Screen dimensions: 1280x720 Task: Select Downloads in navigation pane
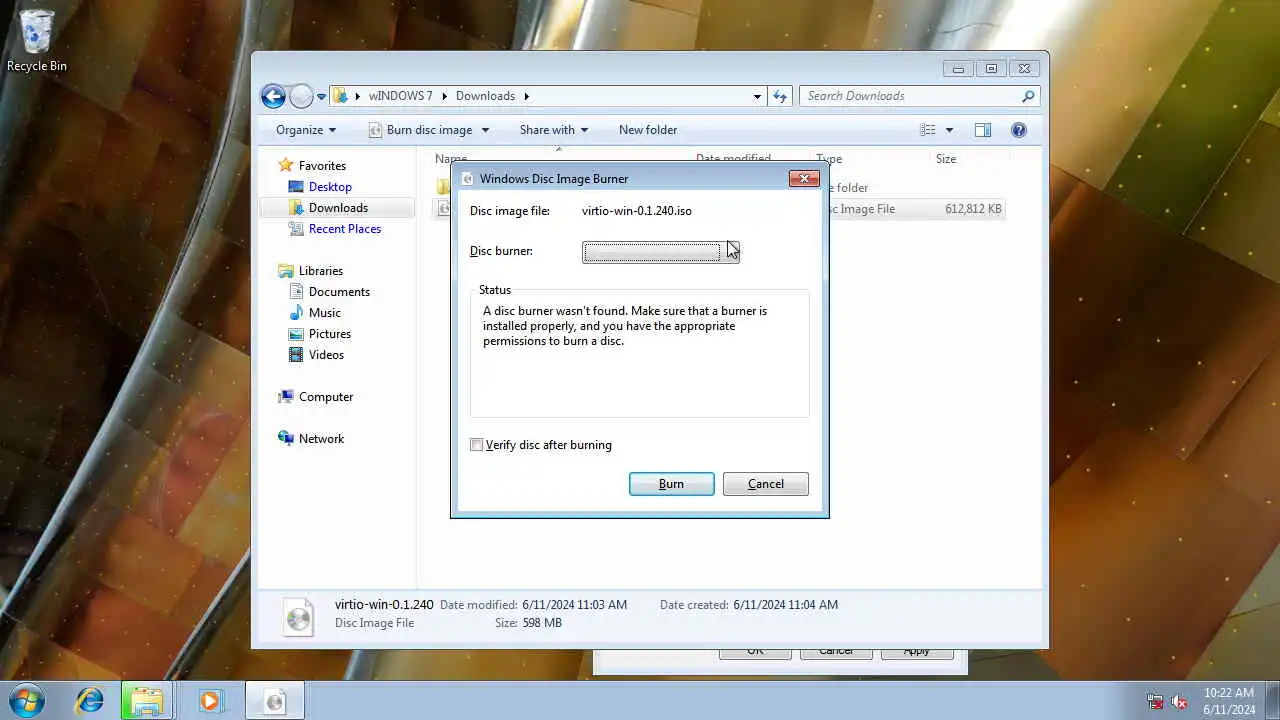(x=338, y=208)
